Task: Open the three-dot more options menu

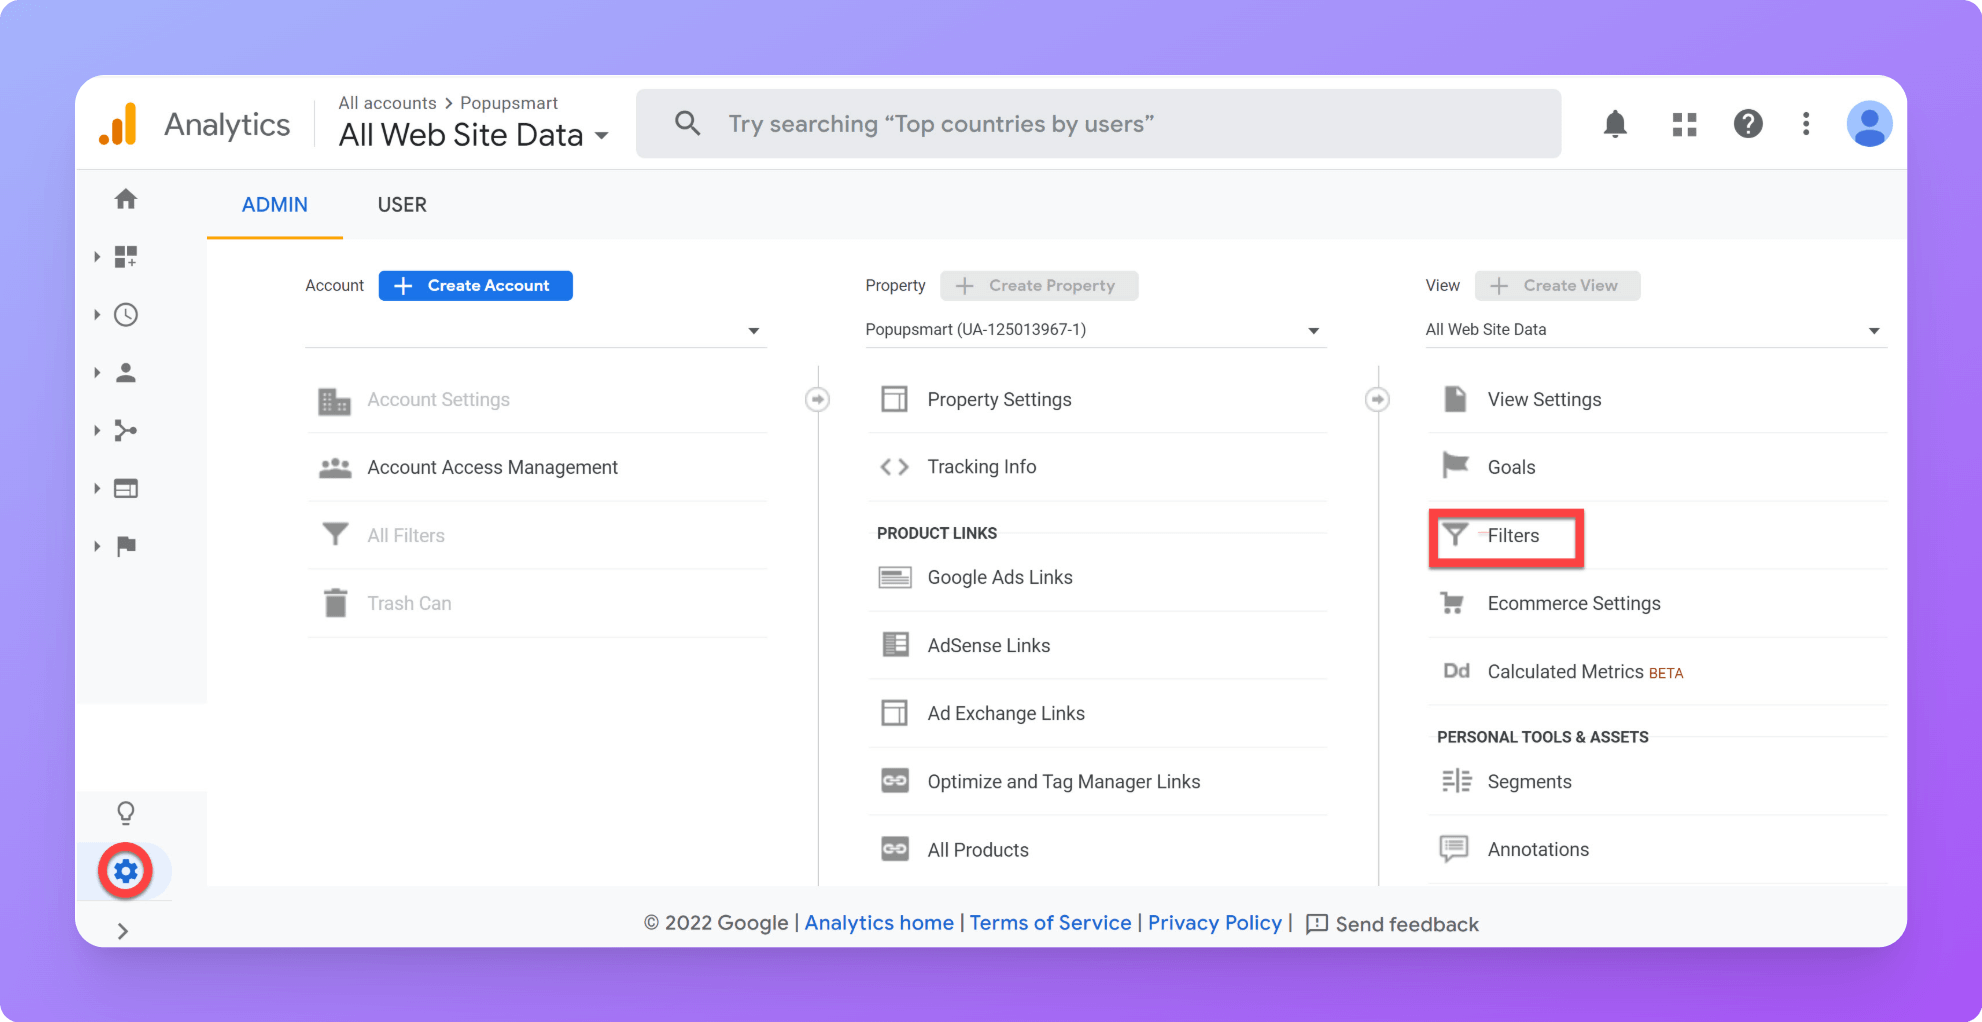Action: pyautogui.click(x=1806, y=124)
